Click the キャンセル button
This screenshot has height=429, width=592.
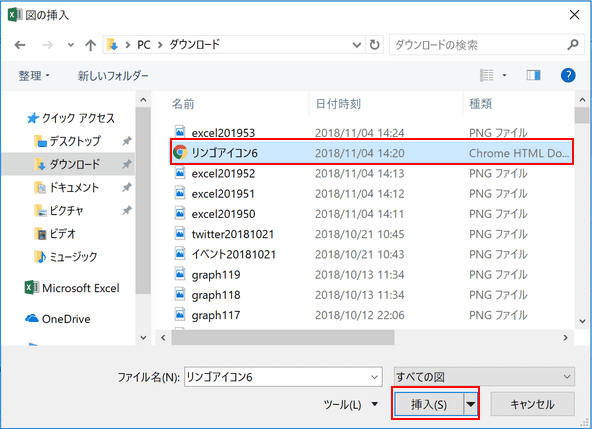(x=532, y=404)
